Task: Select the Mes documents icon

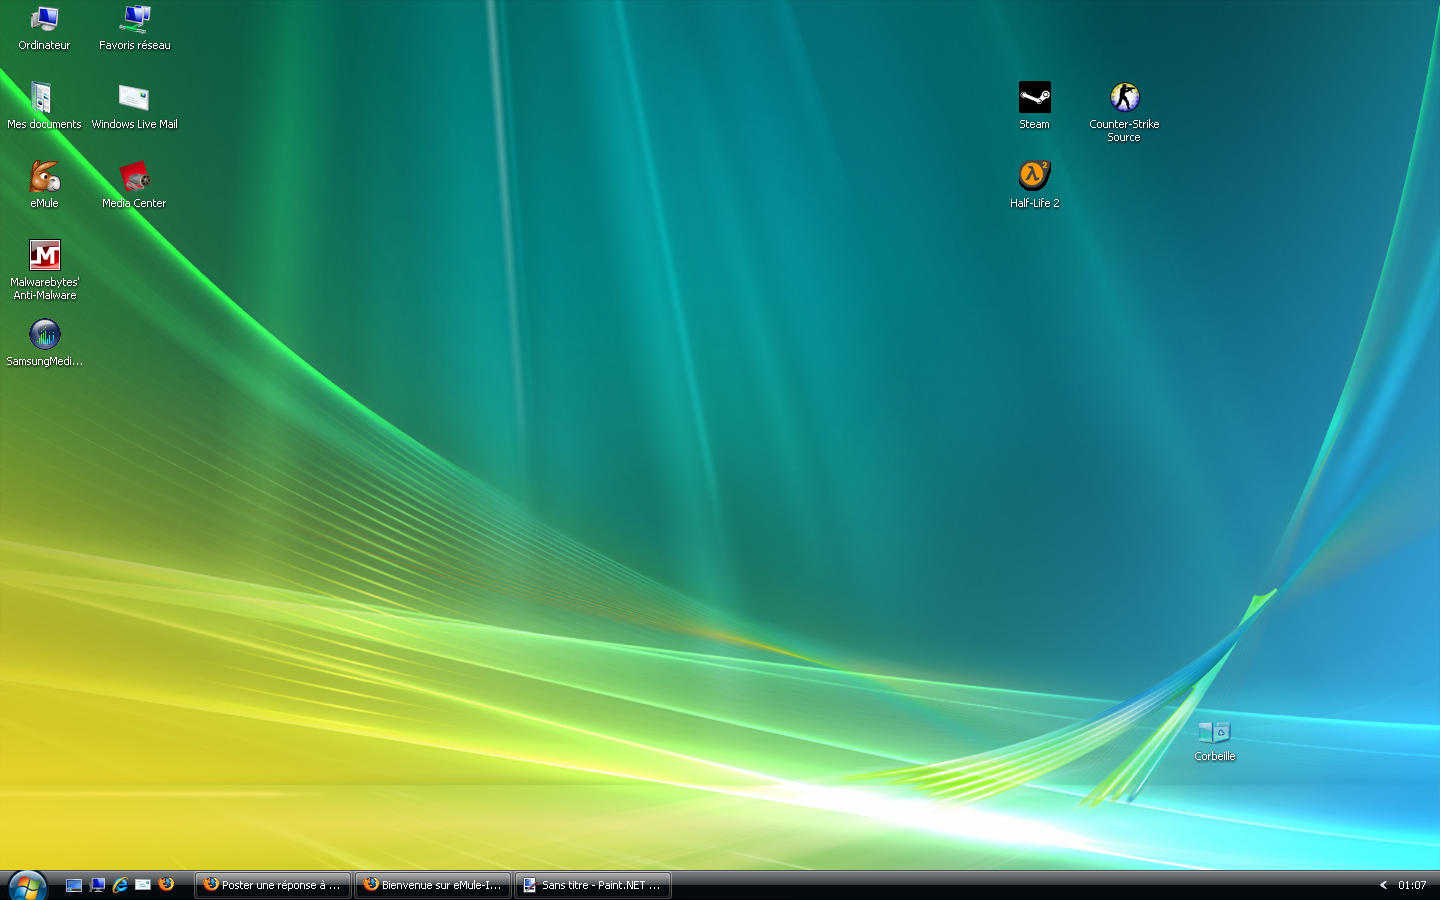Action: (x=44, y=106)
